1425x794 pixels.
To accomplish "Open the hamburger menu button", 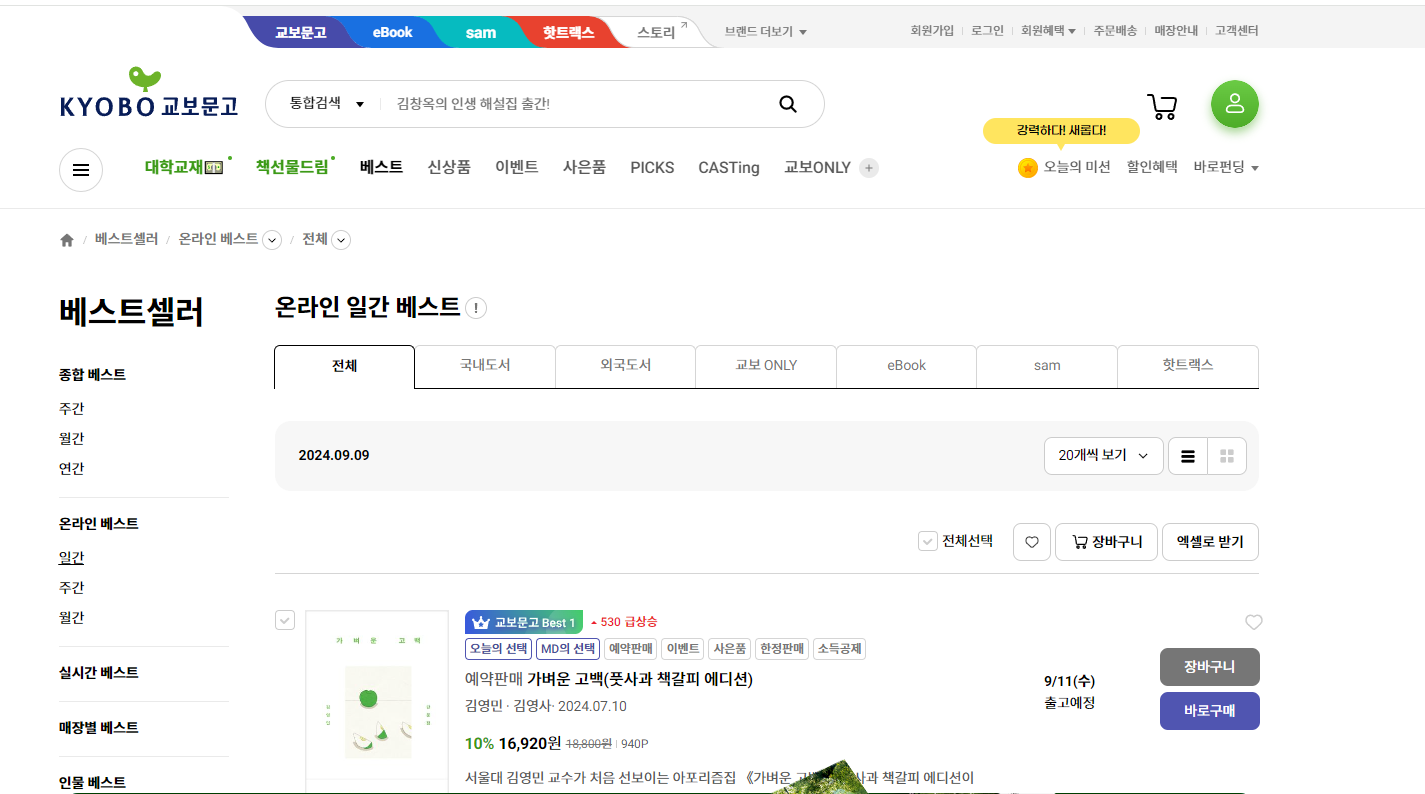I will [x=81, y=170].
